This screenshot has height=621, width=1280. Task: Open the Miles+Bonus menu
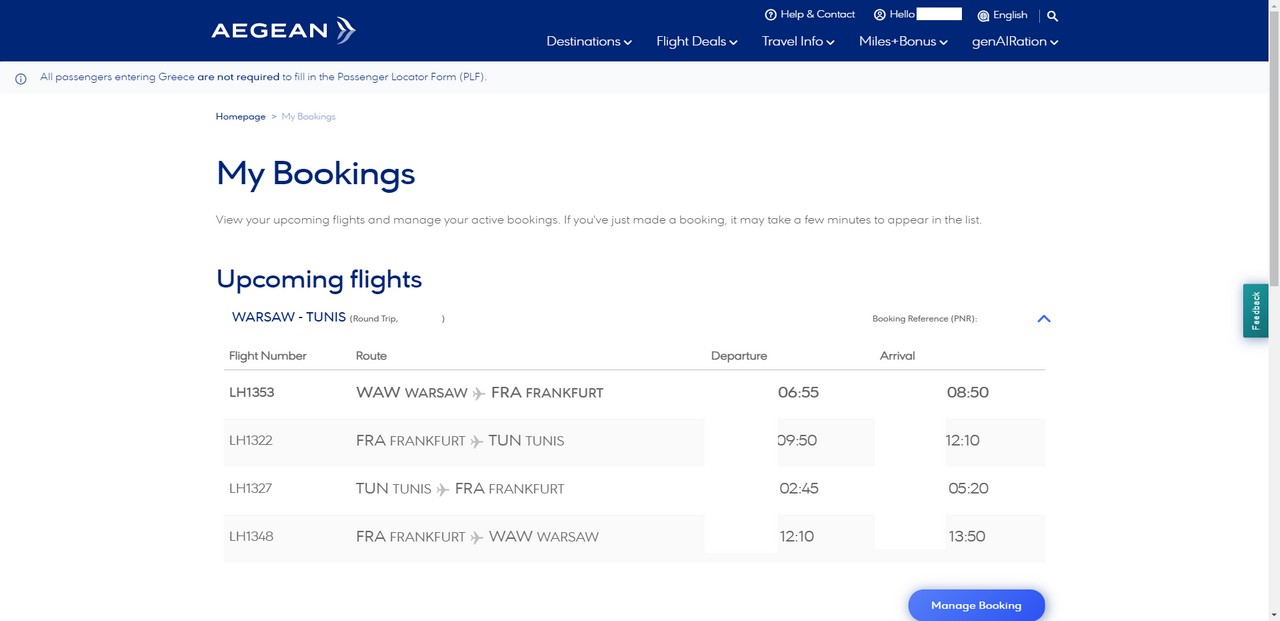[x=903, y=41]
